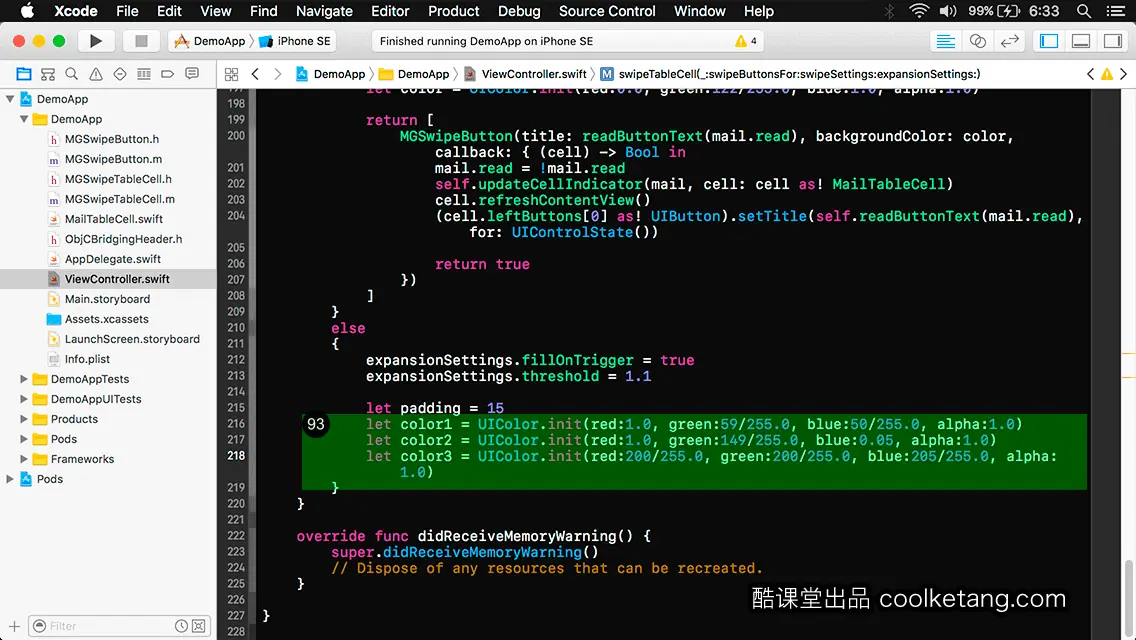Screen dimensions: 1136x640
Task: Open Spotlight search
Action: [1084, 11]
